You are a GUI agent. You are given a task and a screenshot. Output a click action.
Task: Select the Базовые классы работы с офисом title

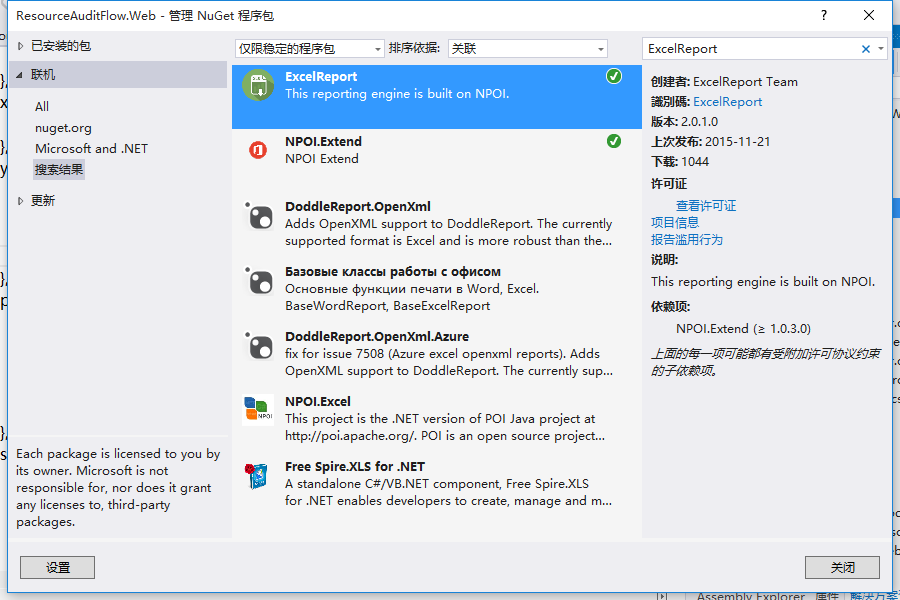[393, 271]
